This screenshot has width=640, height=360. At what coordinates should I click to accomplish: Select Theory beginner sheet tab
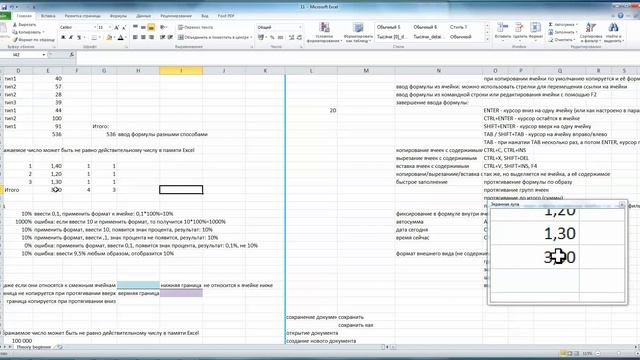click(x=34, y=347)
